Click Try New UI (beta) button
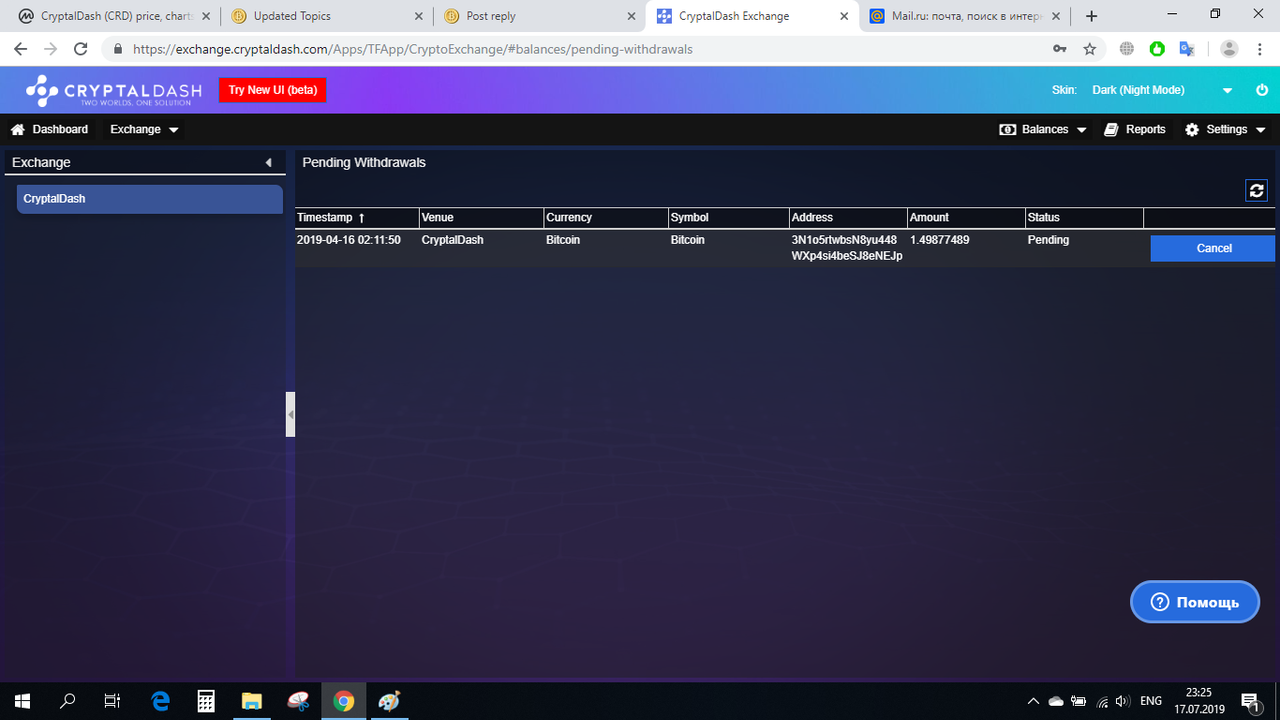Image resolution: width=1280 pixels, height=720 pixels. 273,90
